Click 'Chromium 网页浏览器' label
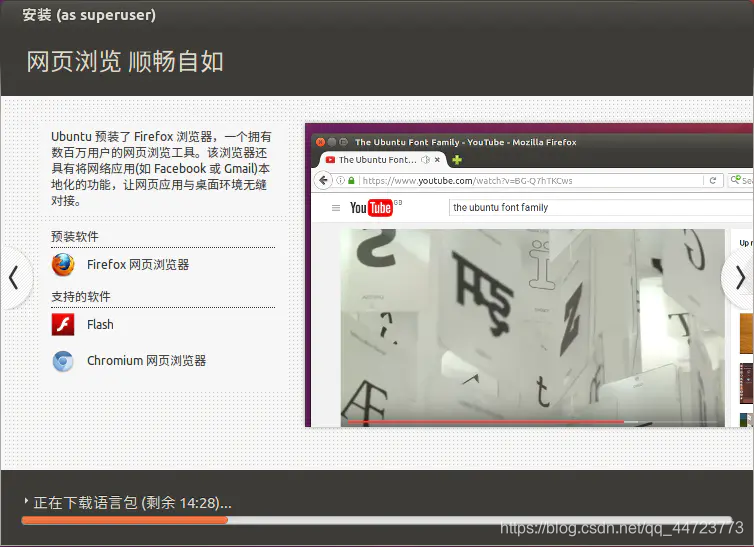Viewport: 754px width, 547px height. click(147, 361)
